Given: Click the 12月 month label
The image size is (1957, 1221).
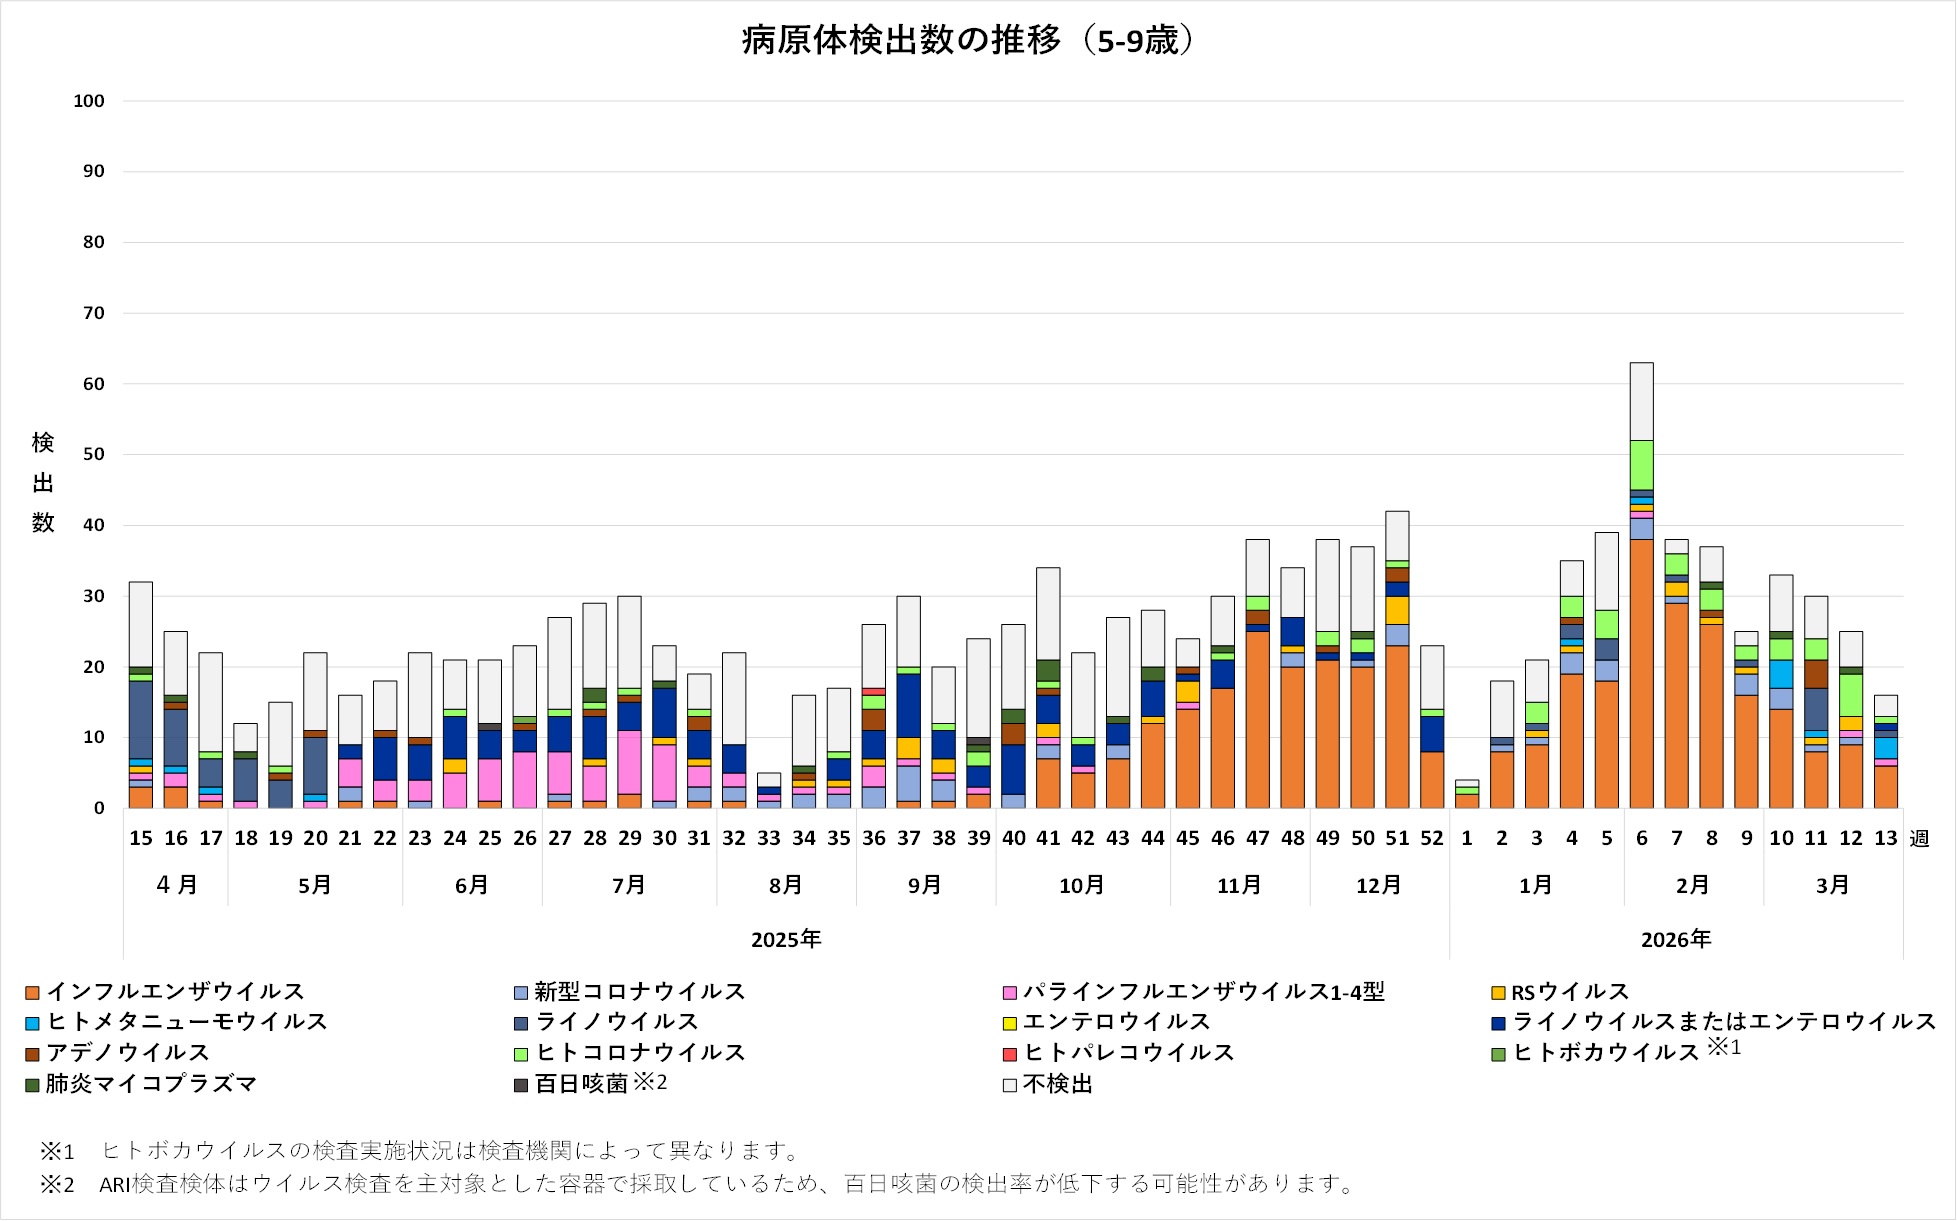Looking at the screenshot, I should point(1379,886).
